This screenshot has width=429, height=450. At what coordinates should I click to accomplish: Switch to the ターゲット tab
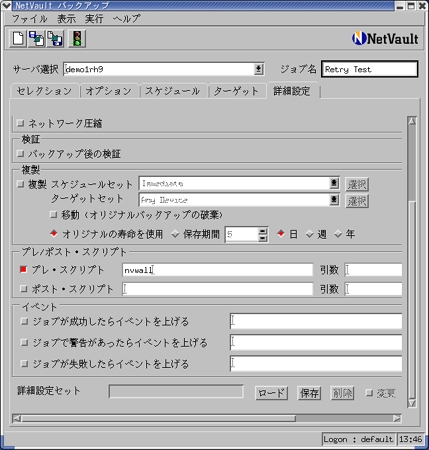point(236,91)
